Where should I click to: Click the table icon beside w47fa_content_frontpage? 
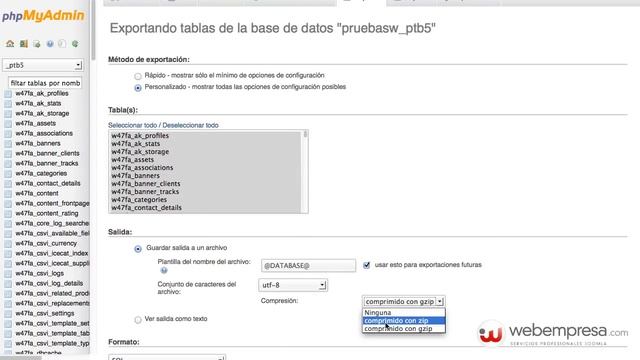tap(8, 204)
